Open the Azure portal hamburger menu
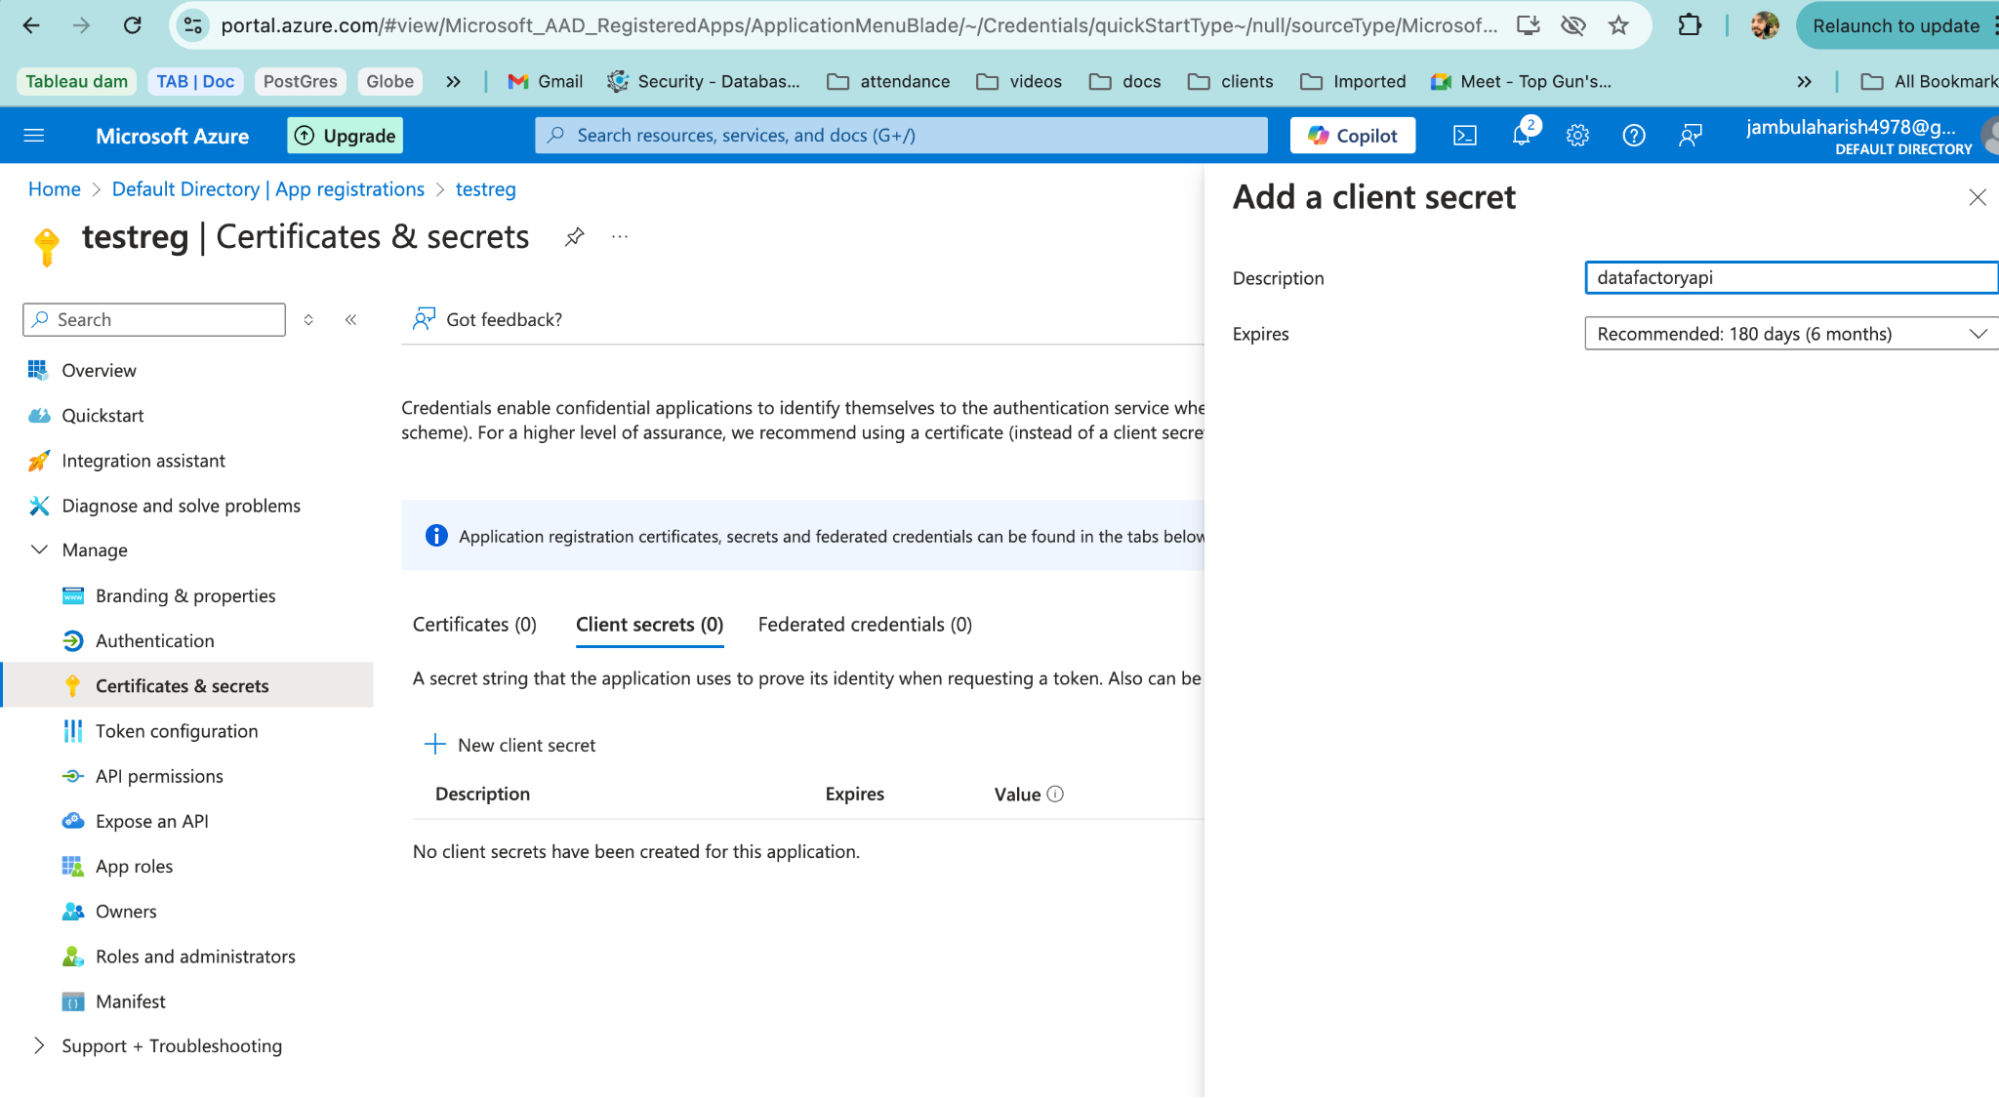 [34, 135]
